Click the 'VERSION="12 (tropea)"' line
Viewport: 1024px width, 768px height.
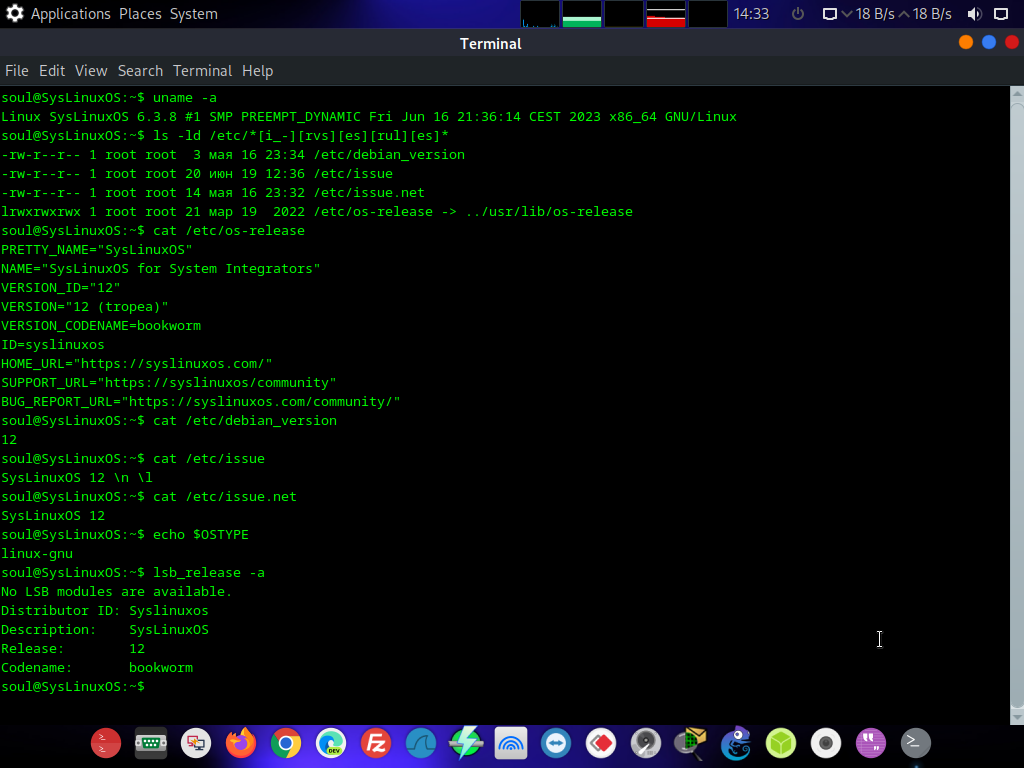[85, 306]
